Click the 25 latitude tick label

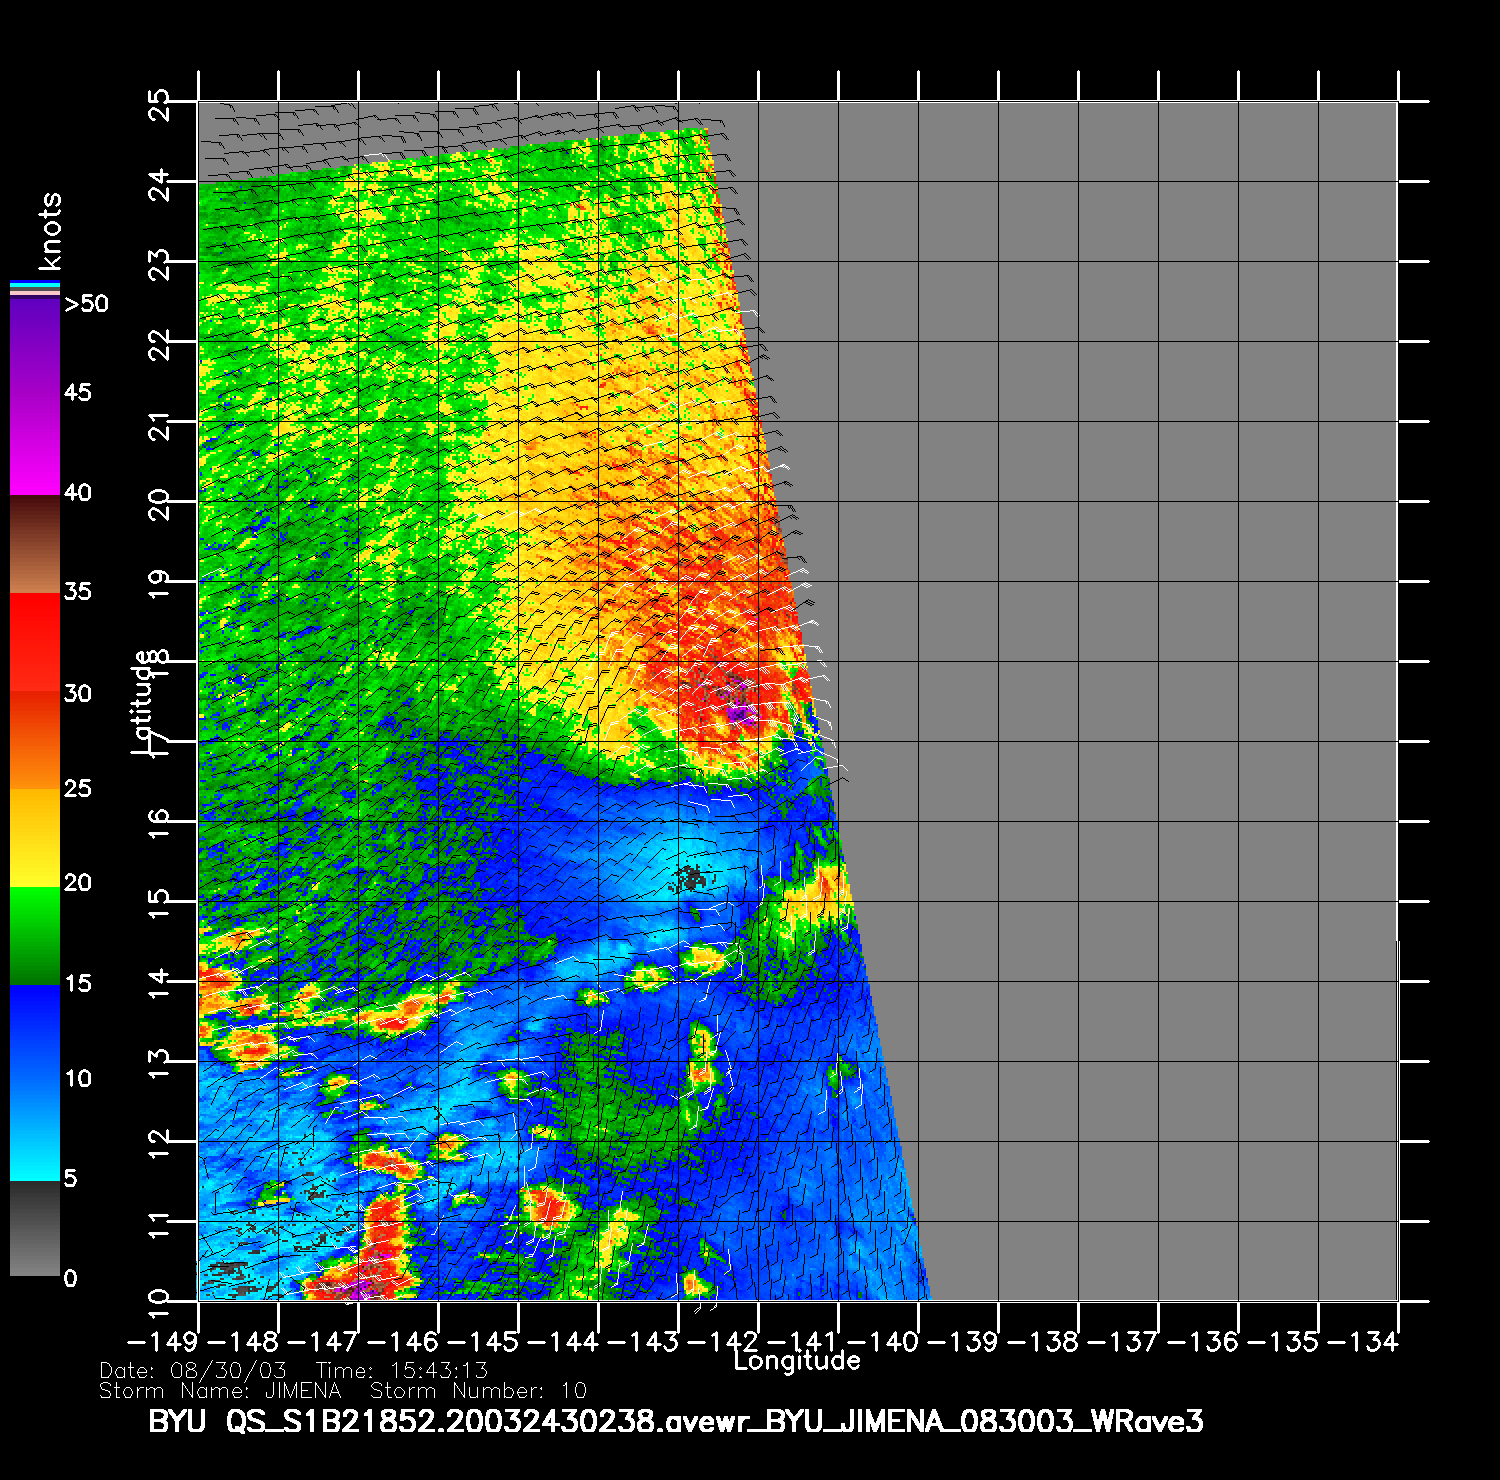tap(160, 105)
